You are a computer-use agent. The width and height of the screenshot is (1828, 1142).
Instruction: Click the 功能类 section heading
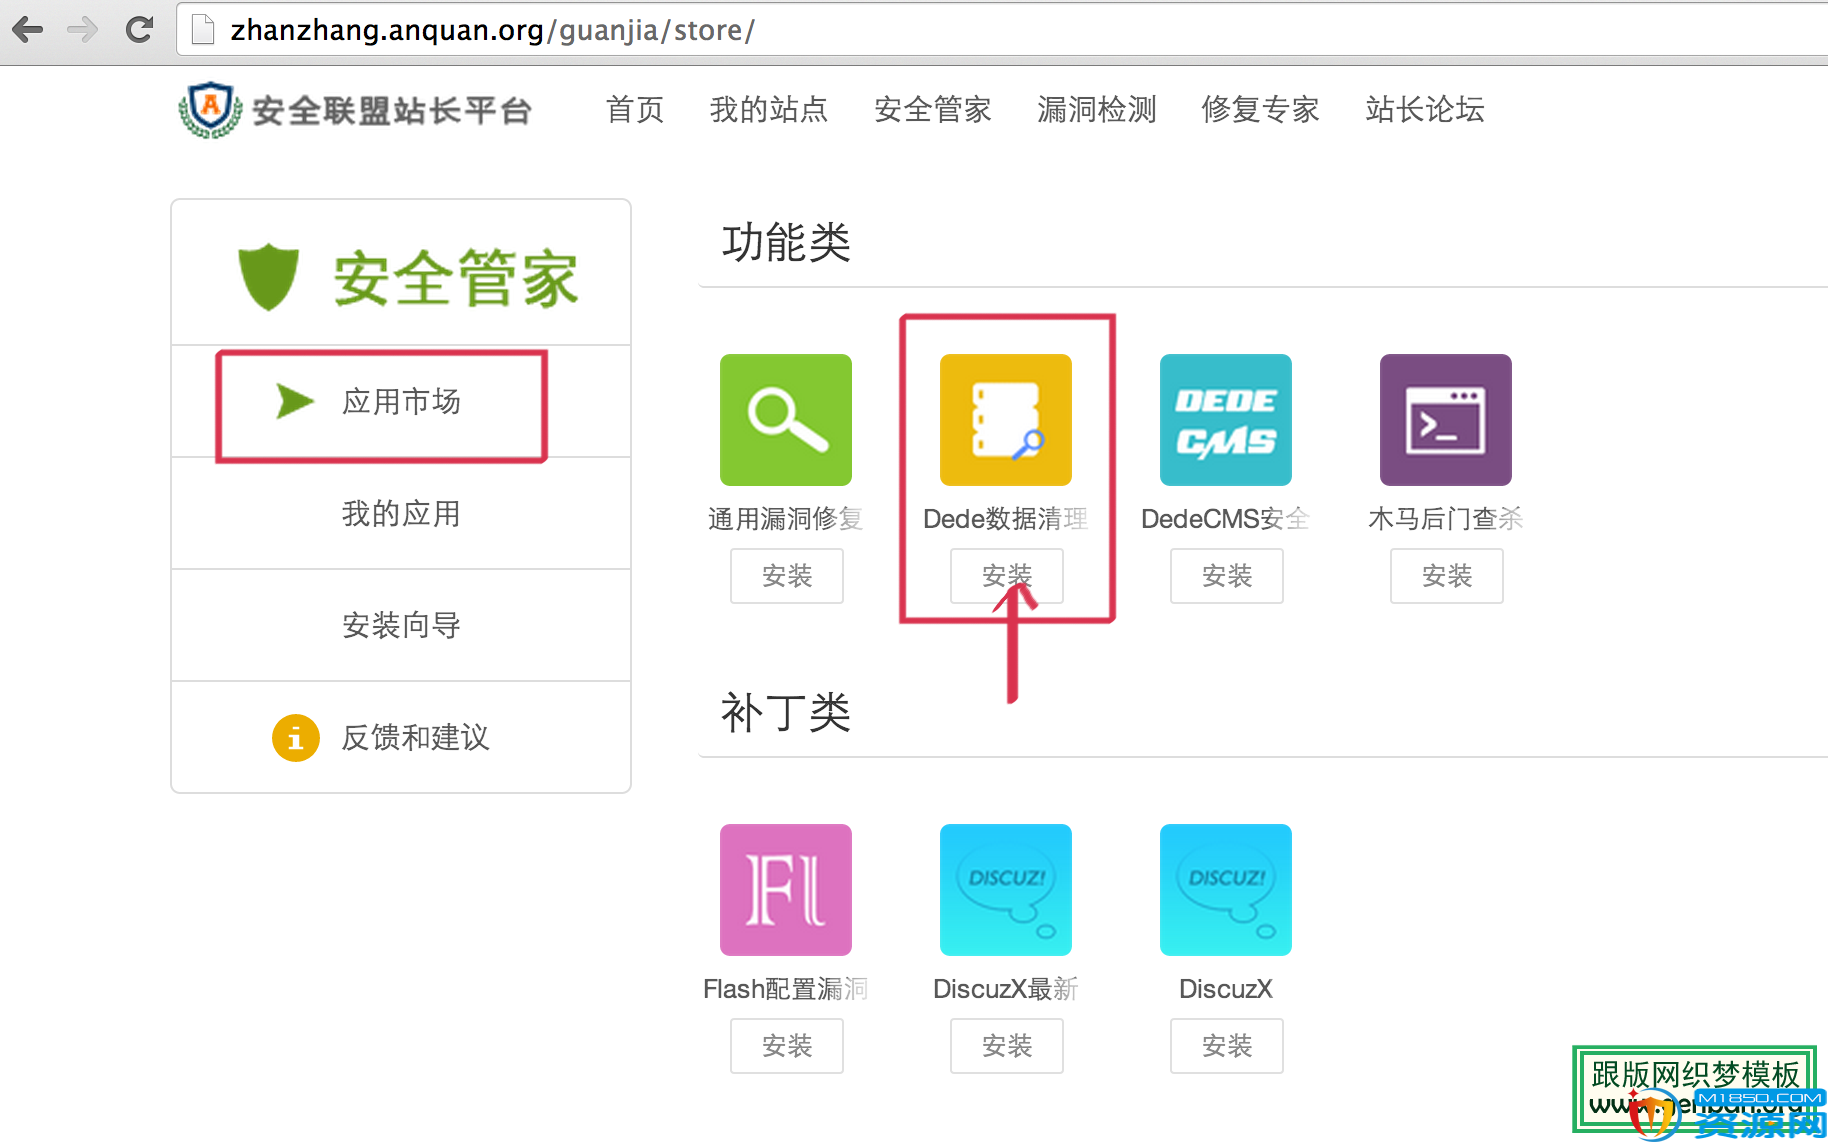[x=786, y=243]
